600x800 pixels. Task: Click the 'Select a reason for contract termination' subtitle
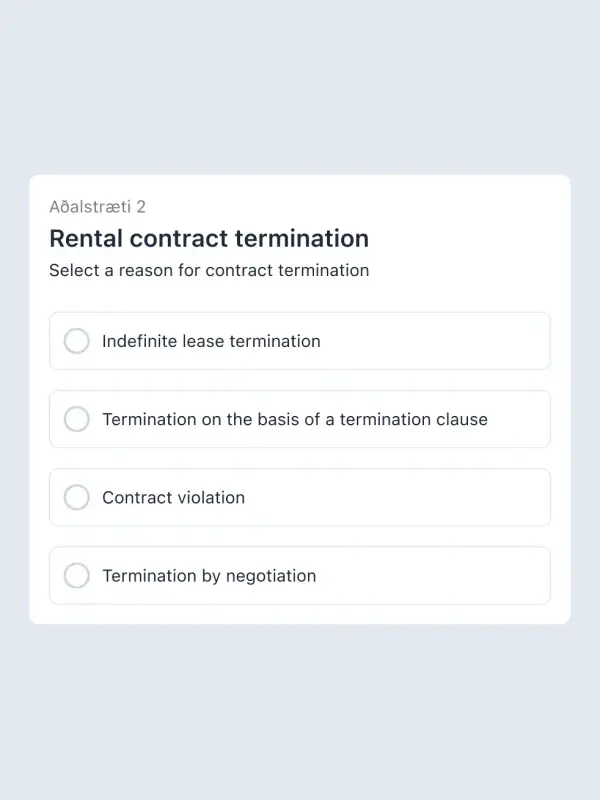(209, 270)
